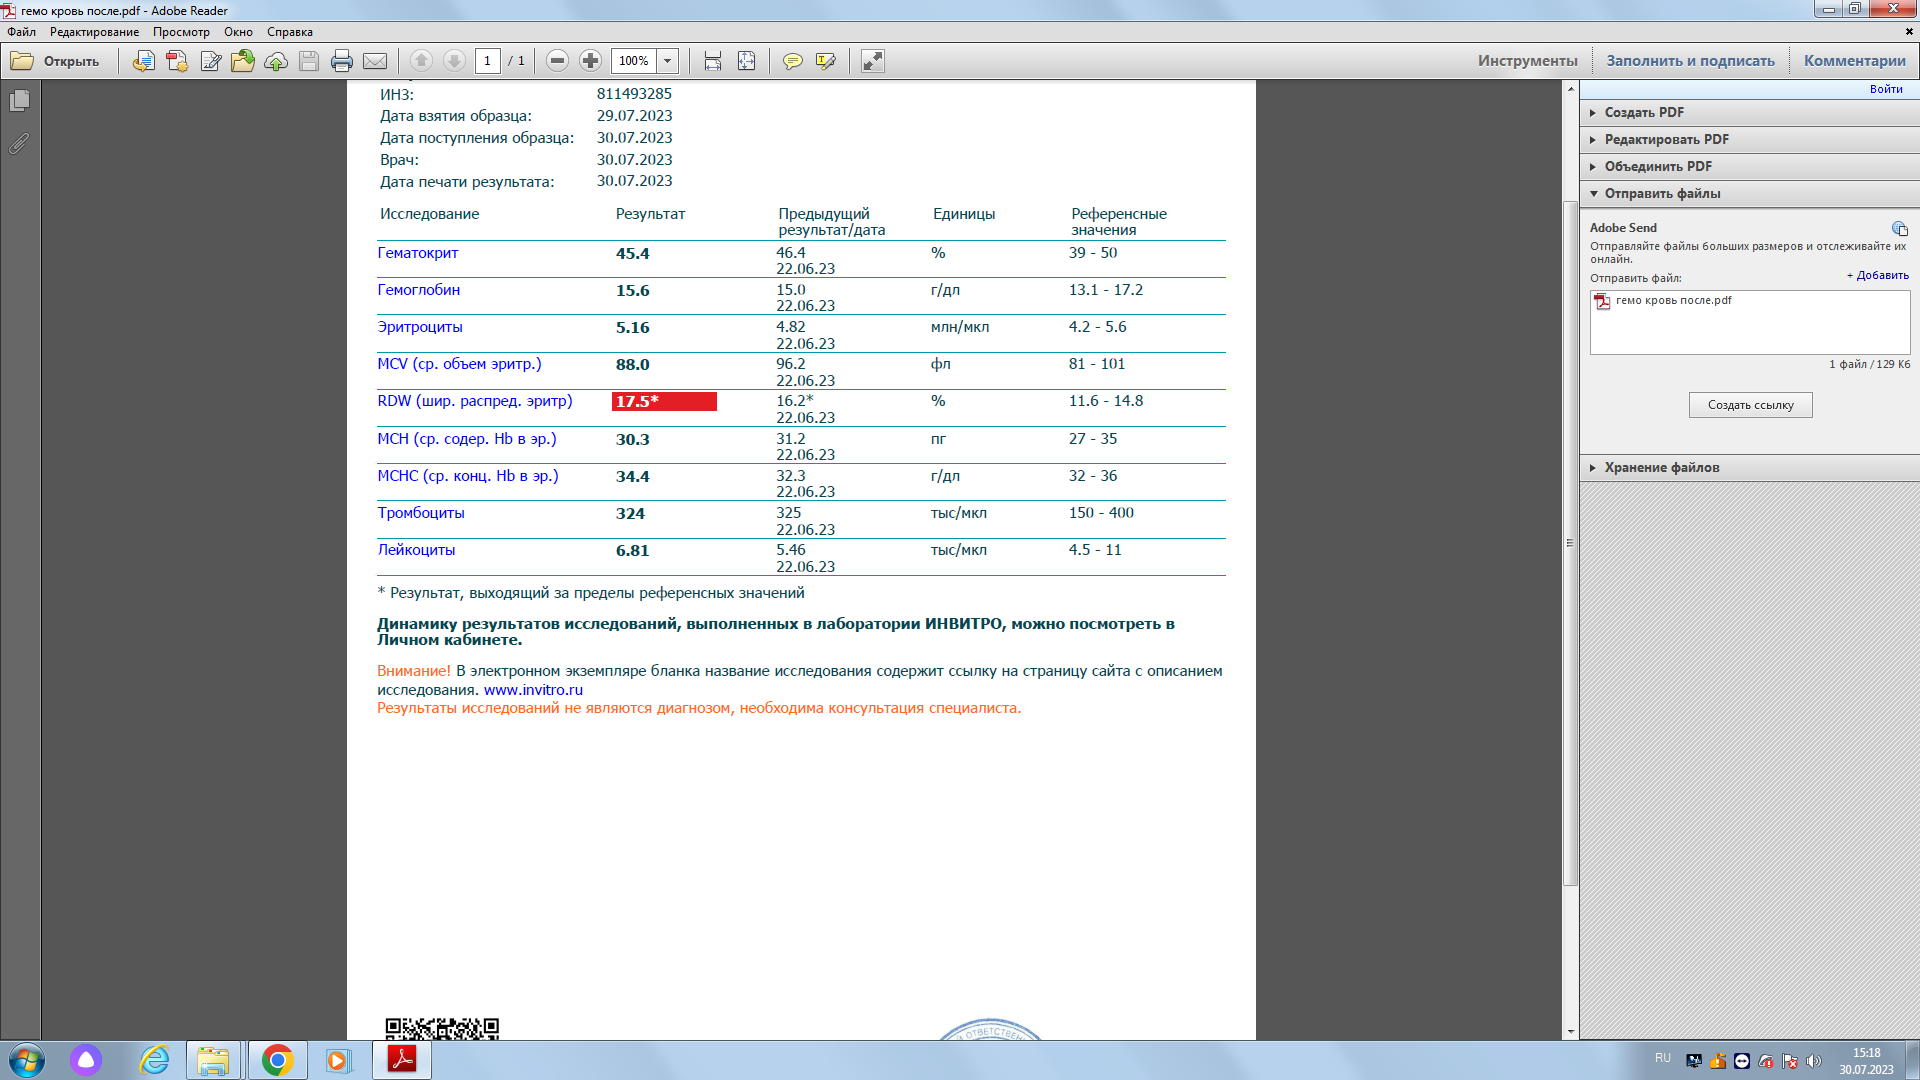
Task: Open the Заполнить и подписать pane
Action: pyautogui.click(x=1690, y=61)
